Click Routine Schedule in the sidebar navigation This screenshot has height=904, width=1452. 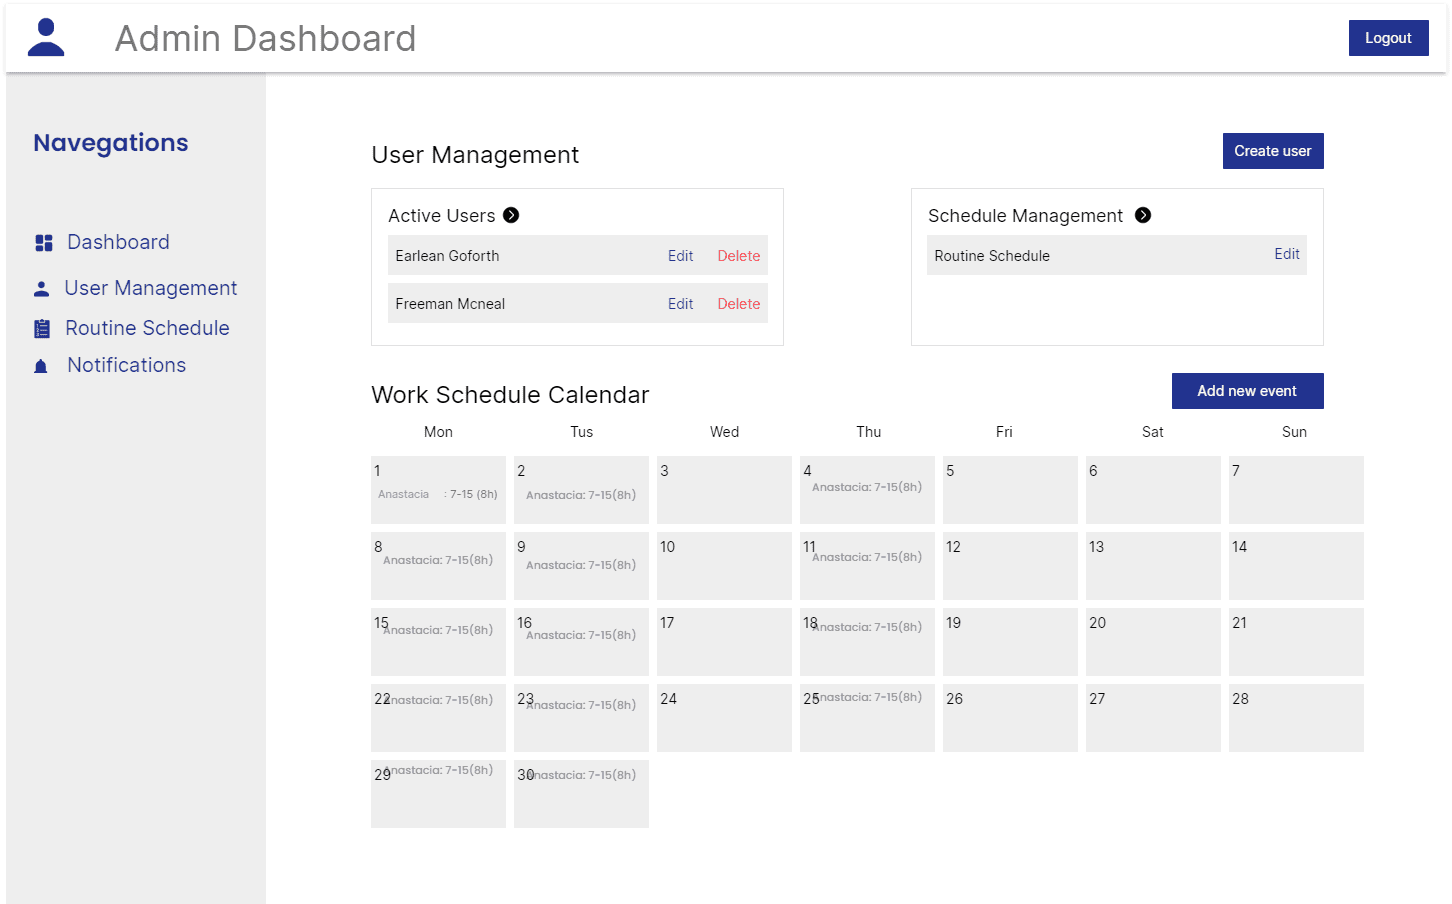pos(146,327)
